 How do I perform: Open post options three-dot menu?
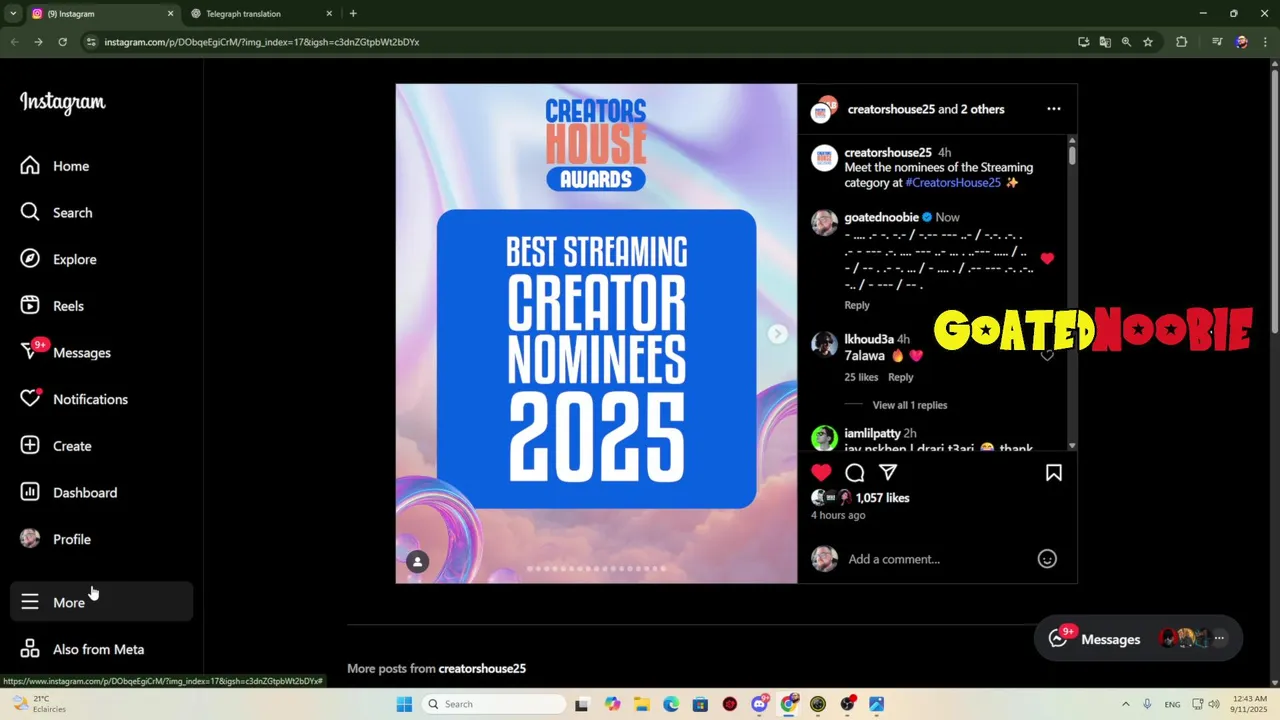pos(1053,109)
